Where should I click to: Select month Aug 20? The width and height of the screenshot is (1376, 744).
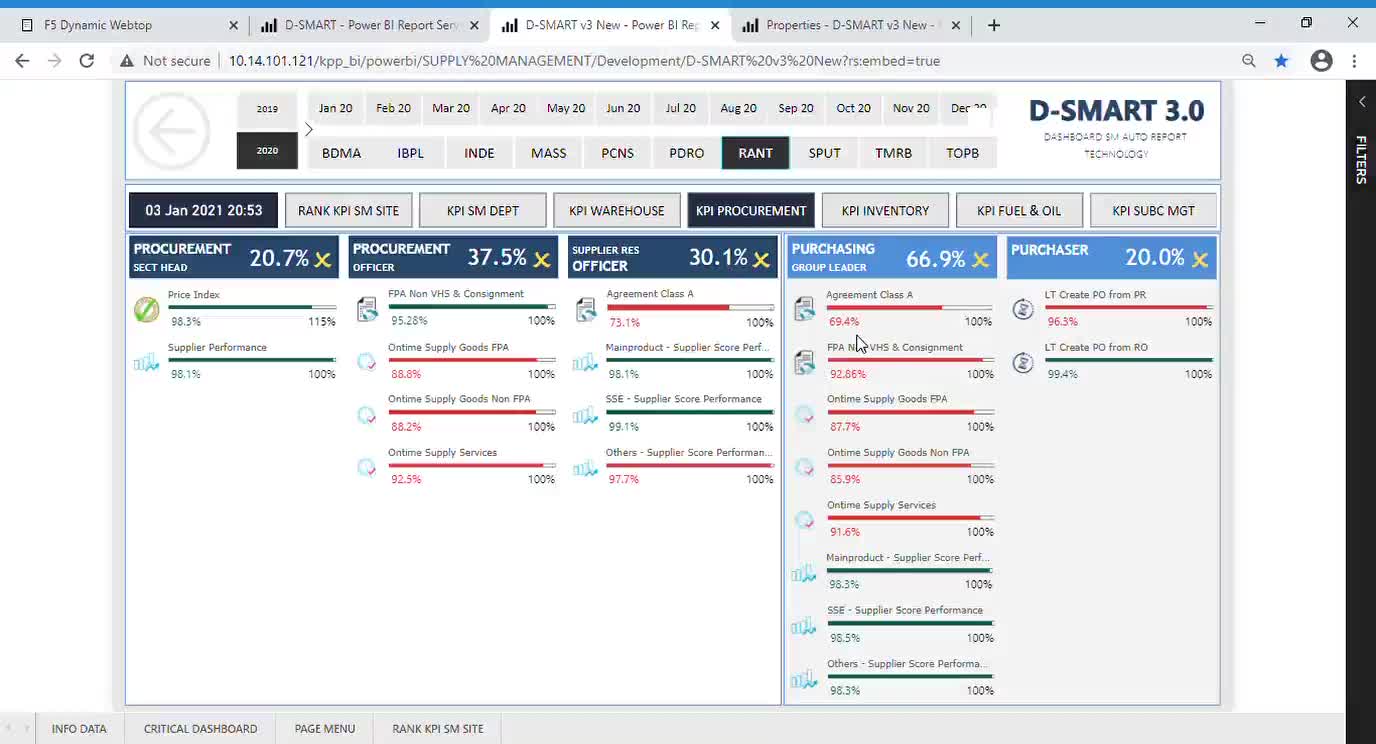click(x=738, y=108)
